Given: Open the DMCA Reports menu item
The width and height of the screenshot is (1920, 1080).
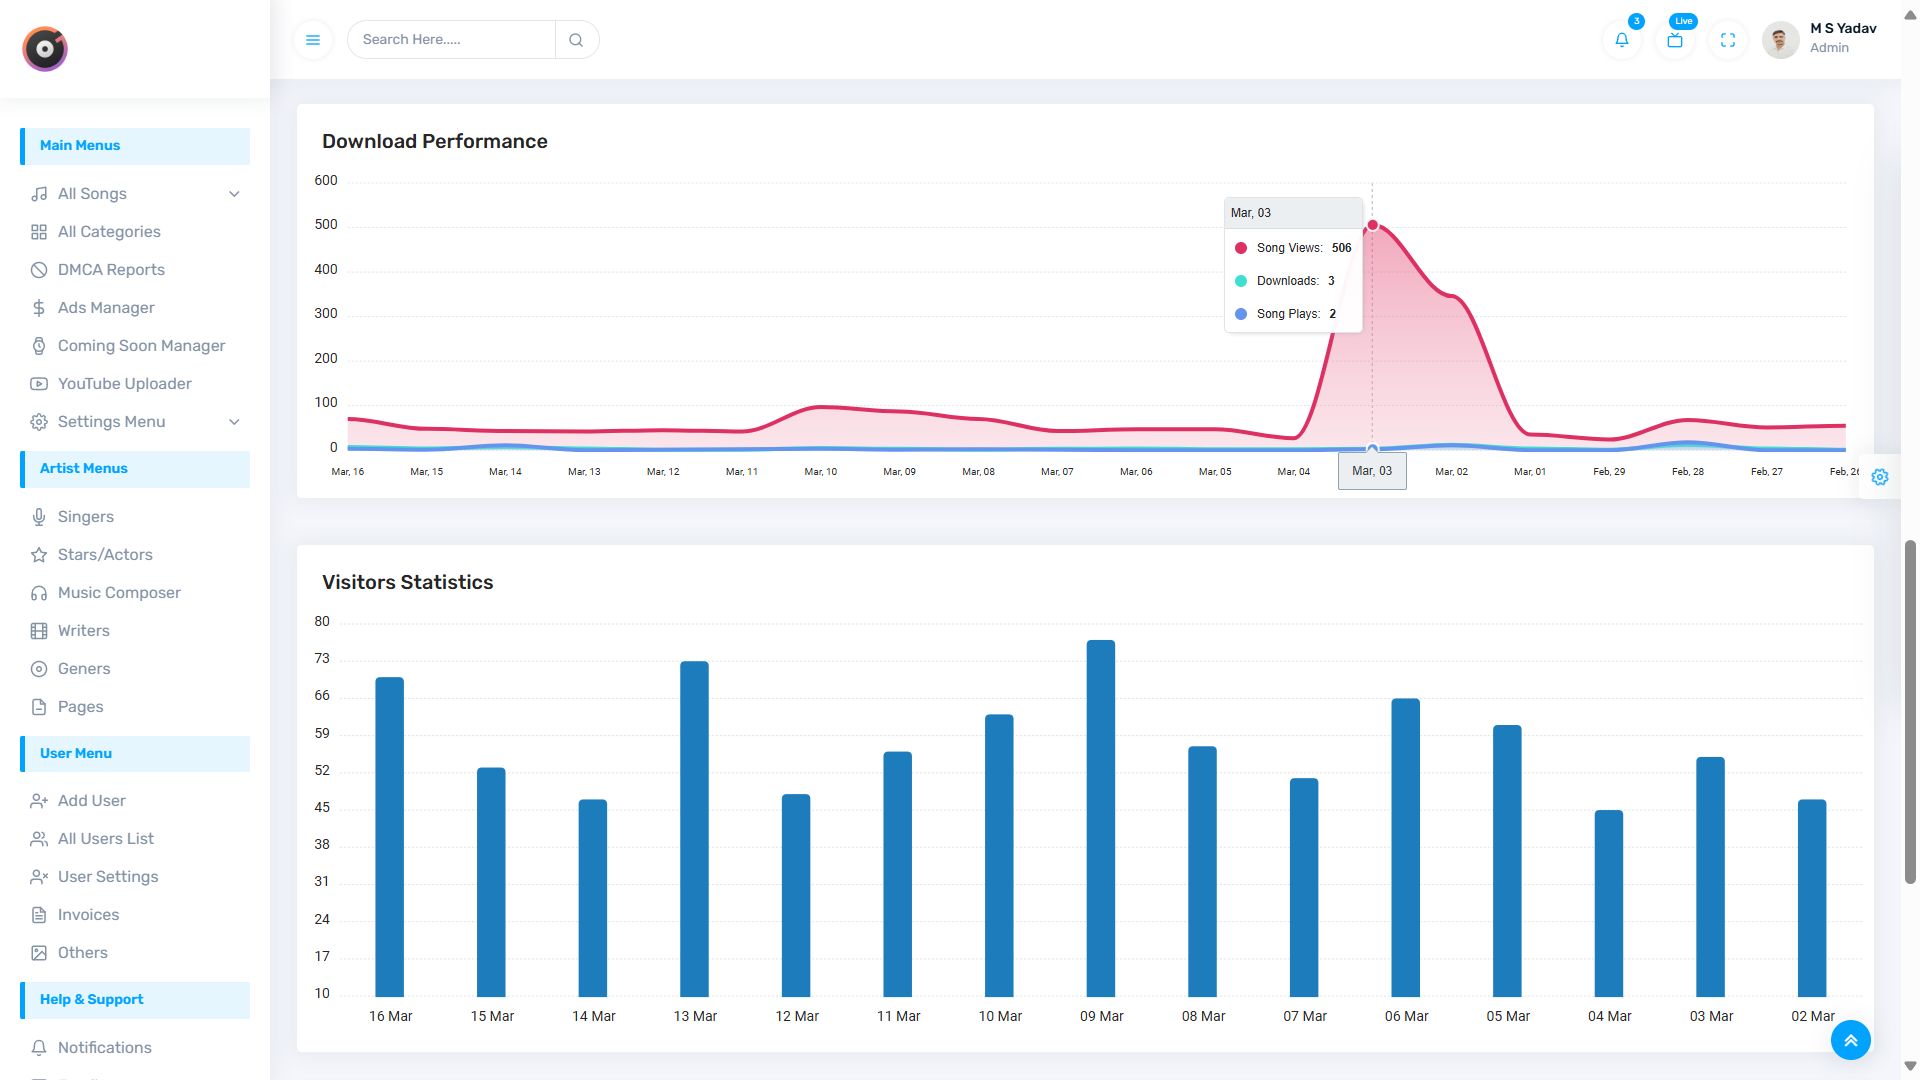Looking at the screenshot, I should pos(111,270).
